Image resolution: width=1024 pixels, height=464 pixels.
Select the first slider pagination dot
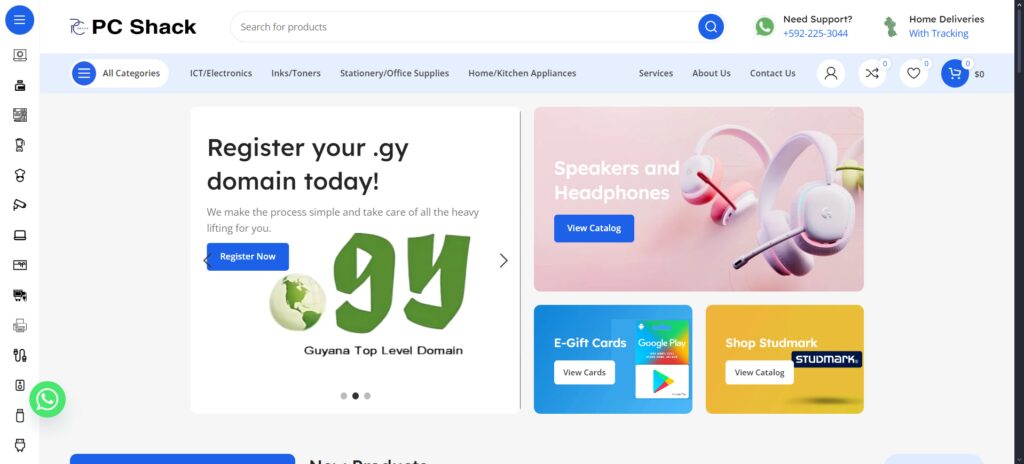tap(344, 396)
